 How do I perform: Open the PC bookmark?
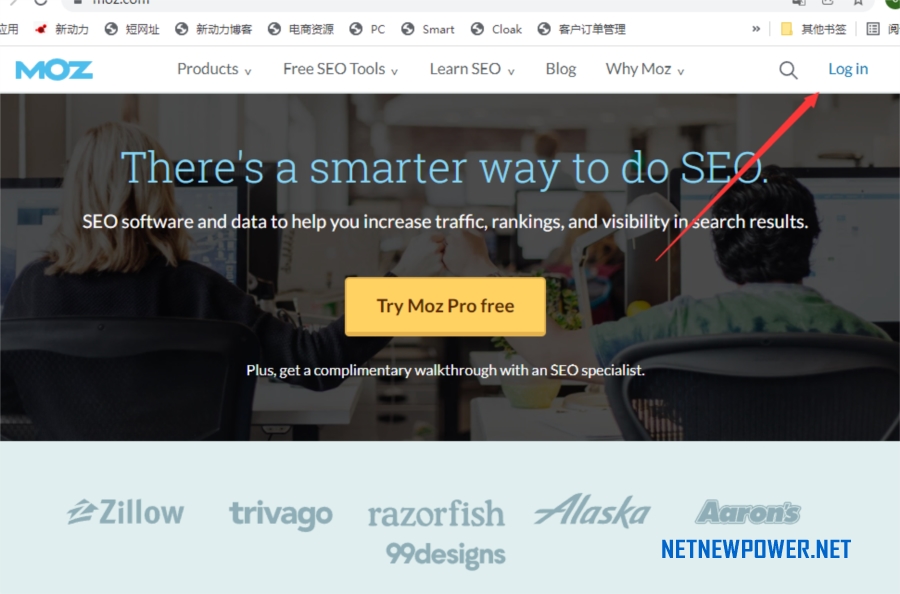[x=367, y=29]
